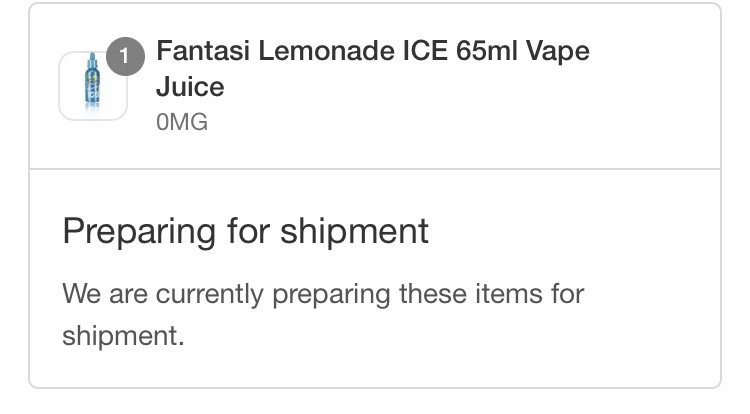Click the final 'shipment.' word in description

point(124,336)
